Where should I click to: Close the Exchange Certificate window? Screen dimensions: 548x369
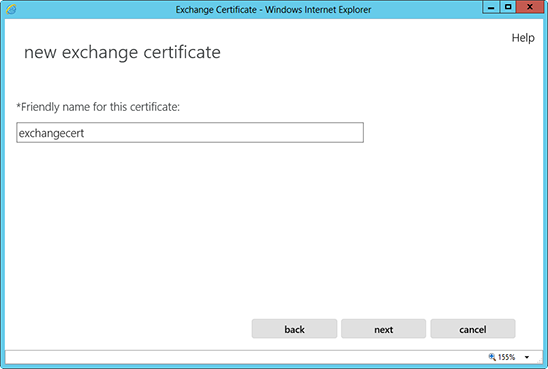tap(530, 7)
